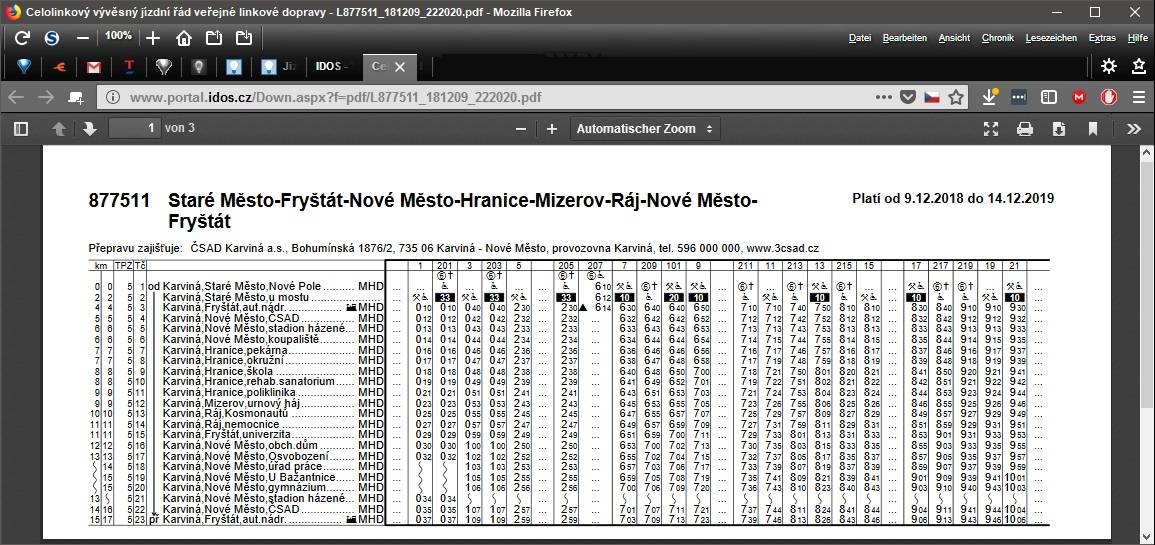Image resolution: width=1155 pixels, height=545 pixels.
Task: Bookmark this page with the star
Action: [955, 97]
